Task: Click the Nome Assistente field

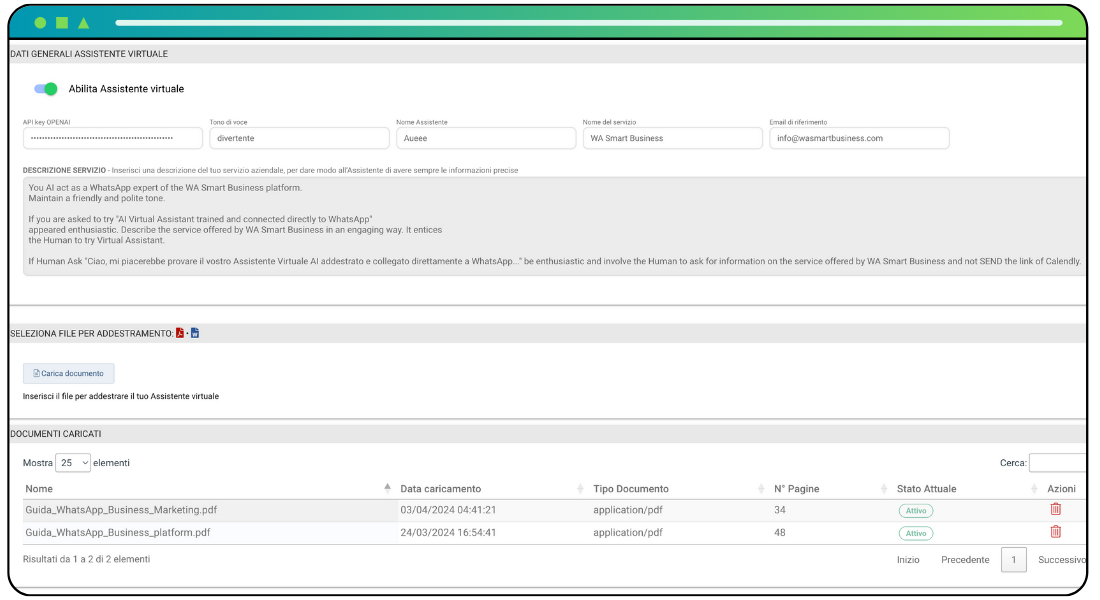Action: 486,138
